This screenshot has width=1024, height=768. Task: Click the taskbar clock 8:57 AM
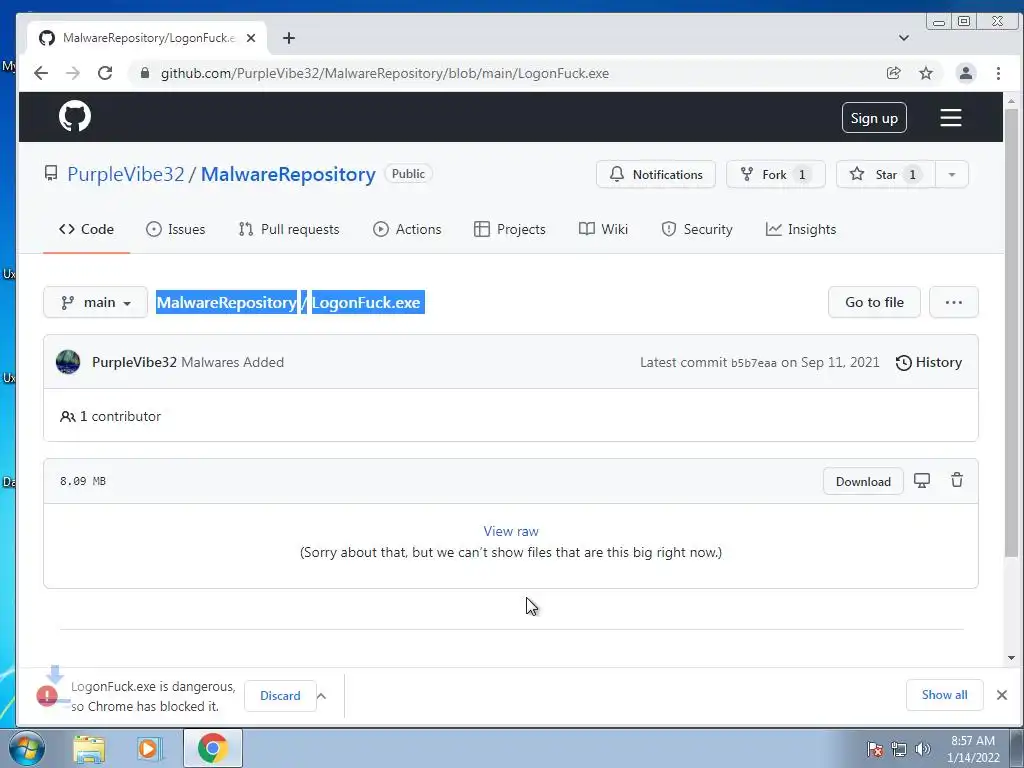[972, 748]
